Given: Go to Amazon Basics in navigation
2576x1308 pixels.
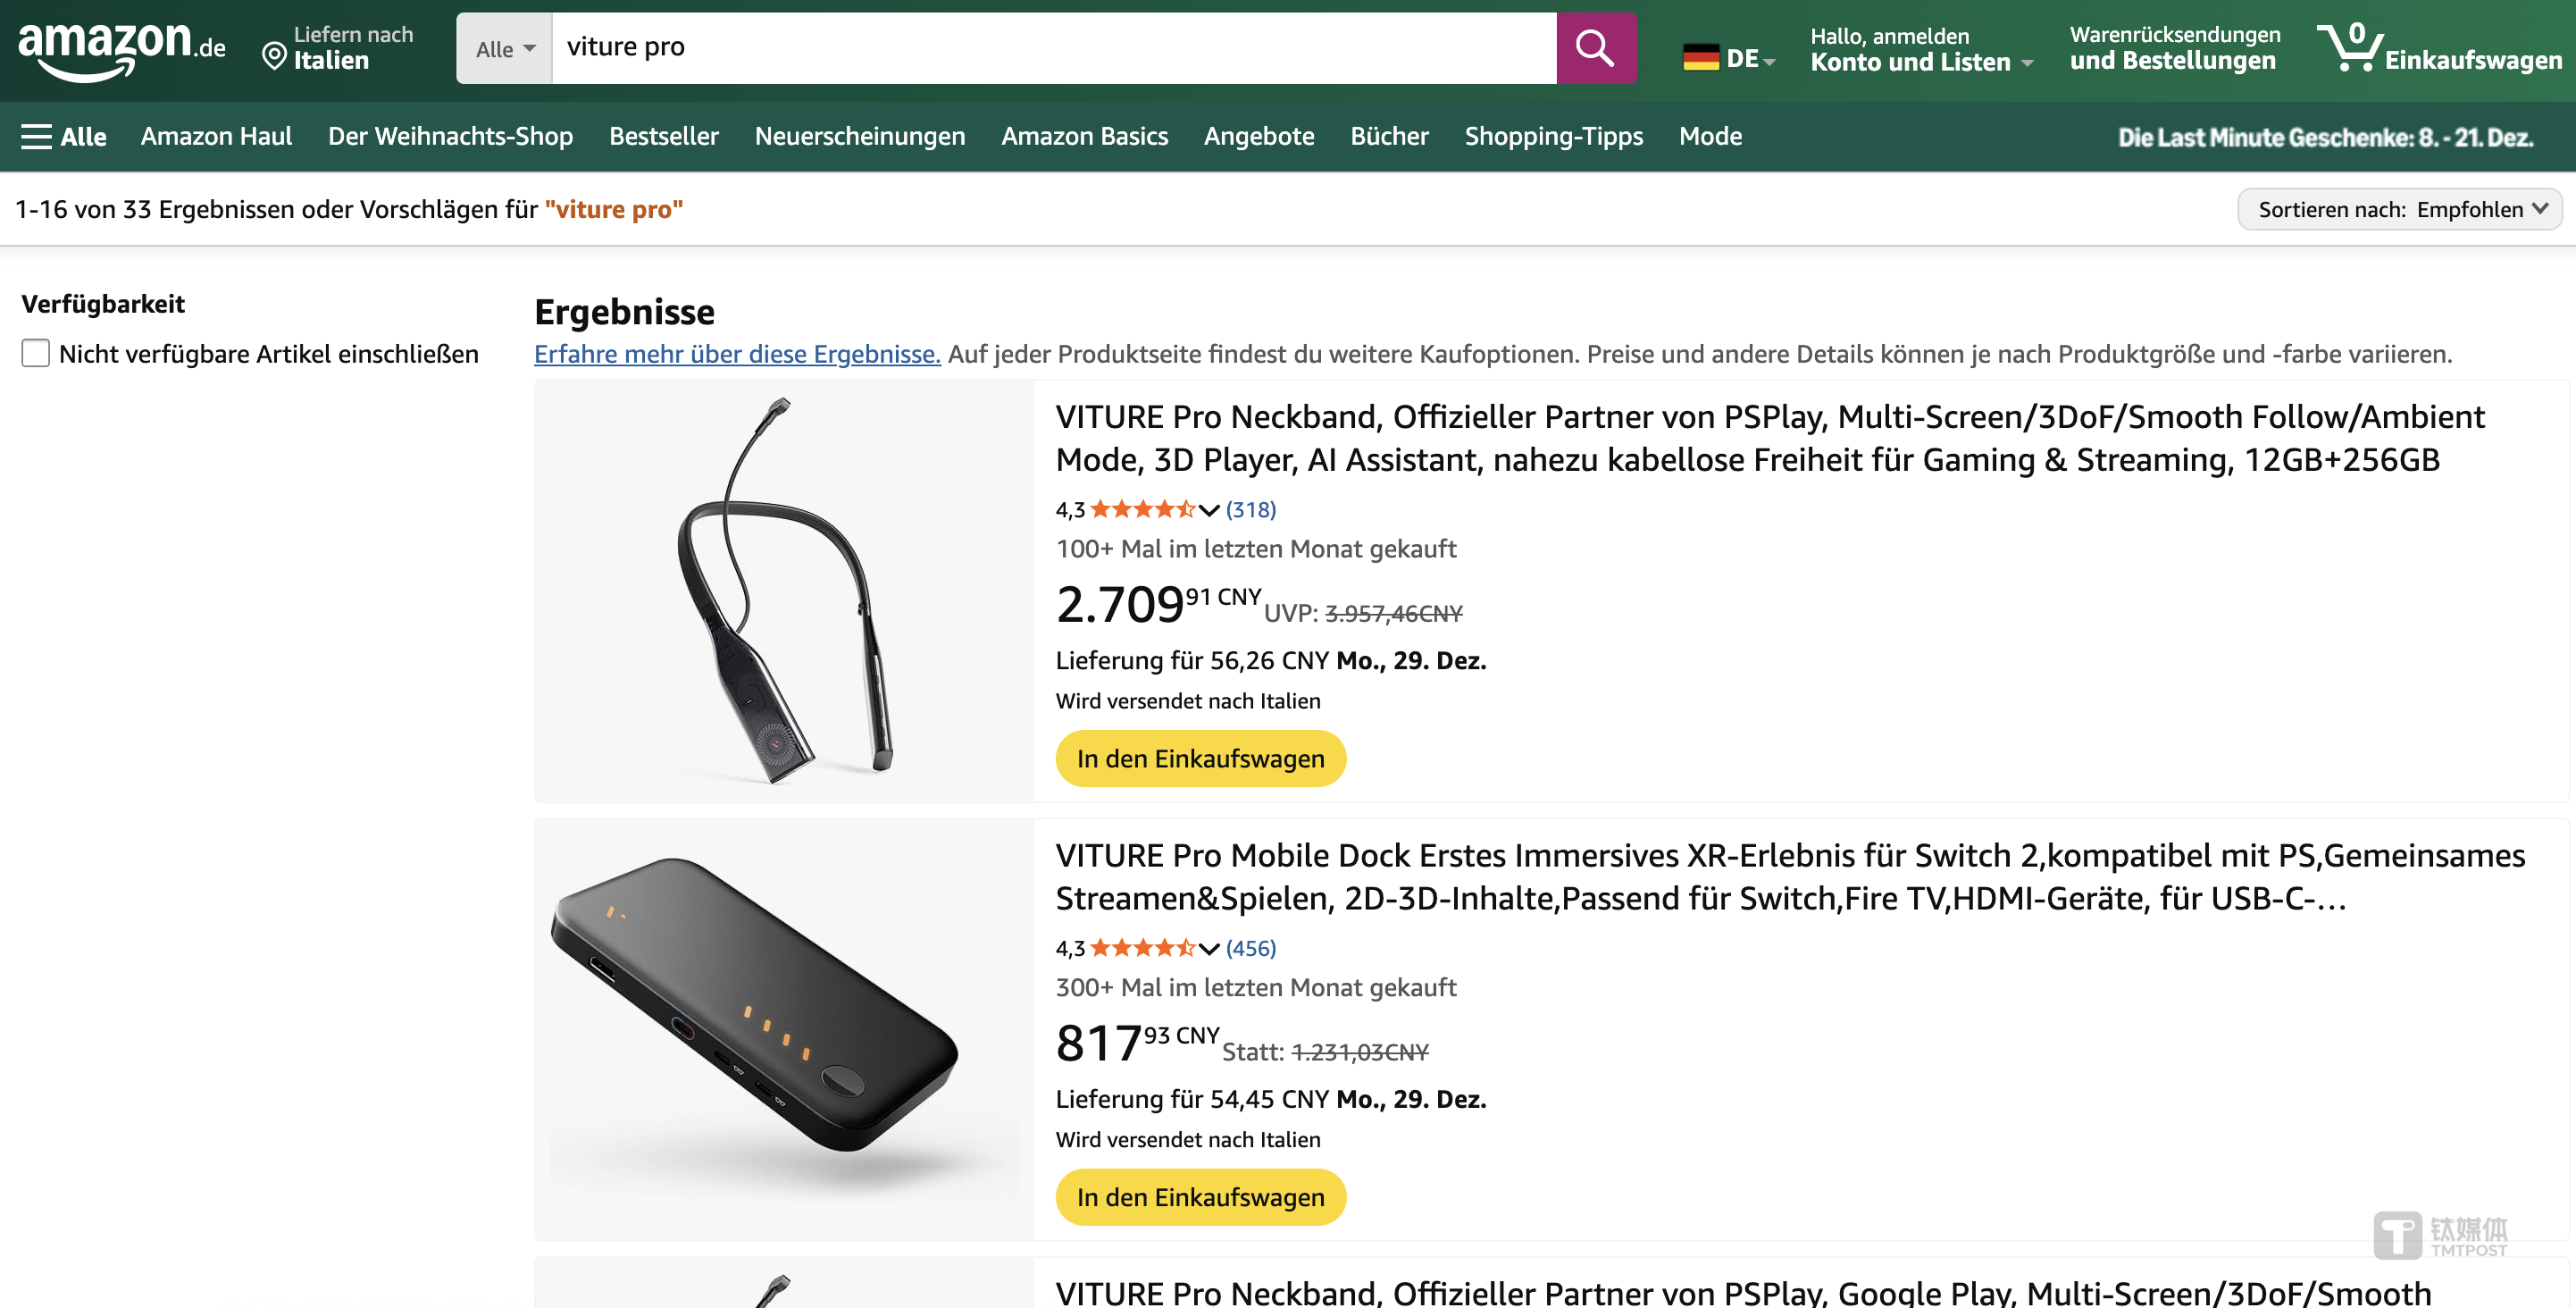Looking at the screenshot, I should pyautogui.click(x=1084, y=136).
